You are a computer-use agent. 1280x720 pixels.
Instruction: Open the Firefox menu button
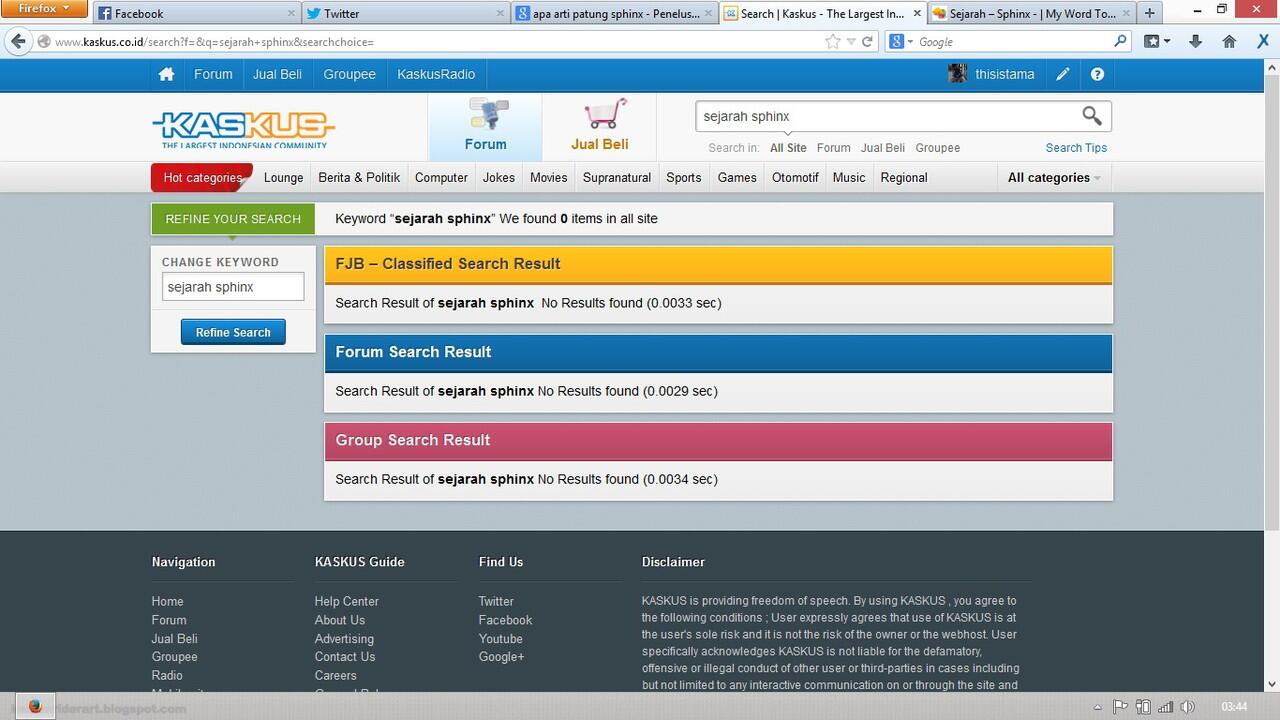[x=44, y=9]
